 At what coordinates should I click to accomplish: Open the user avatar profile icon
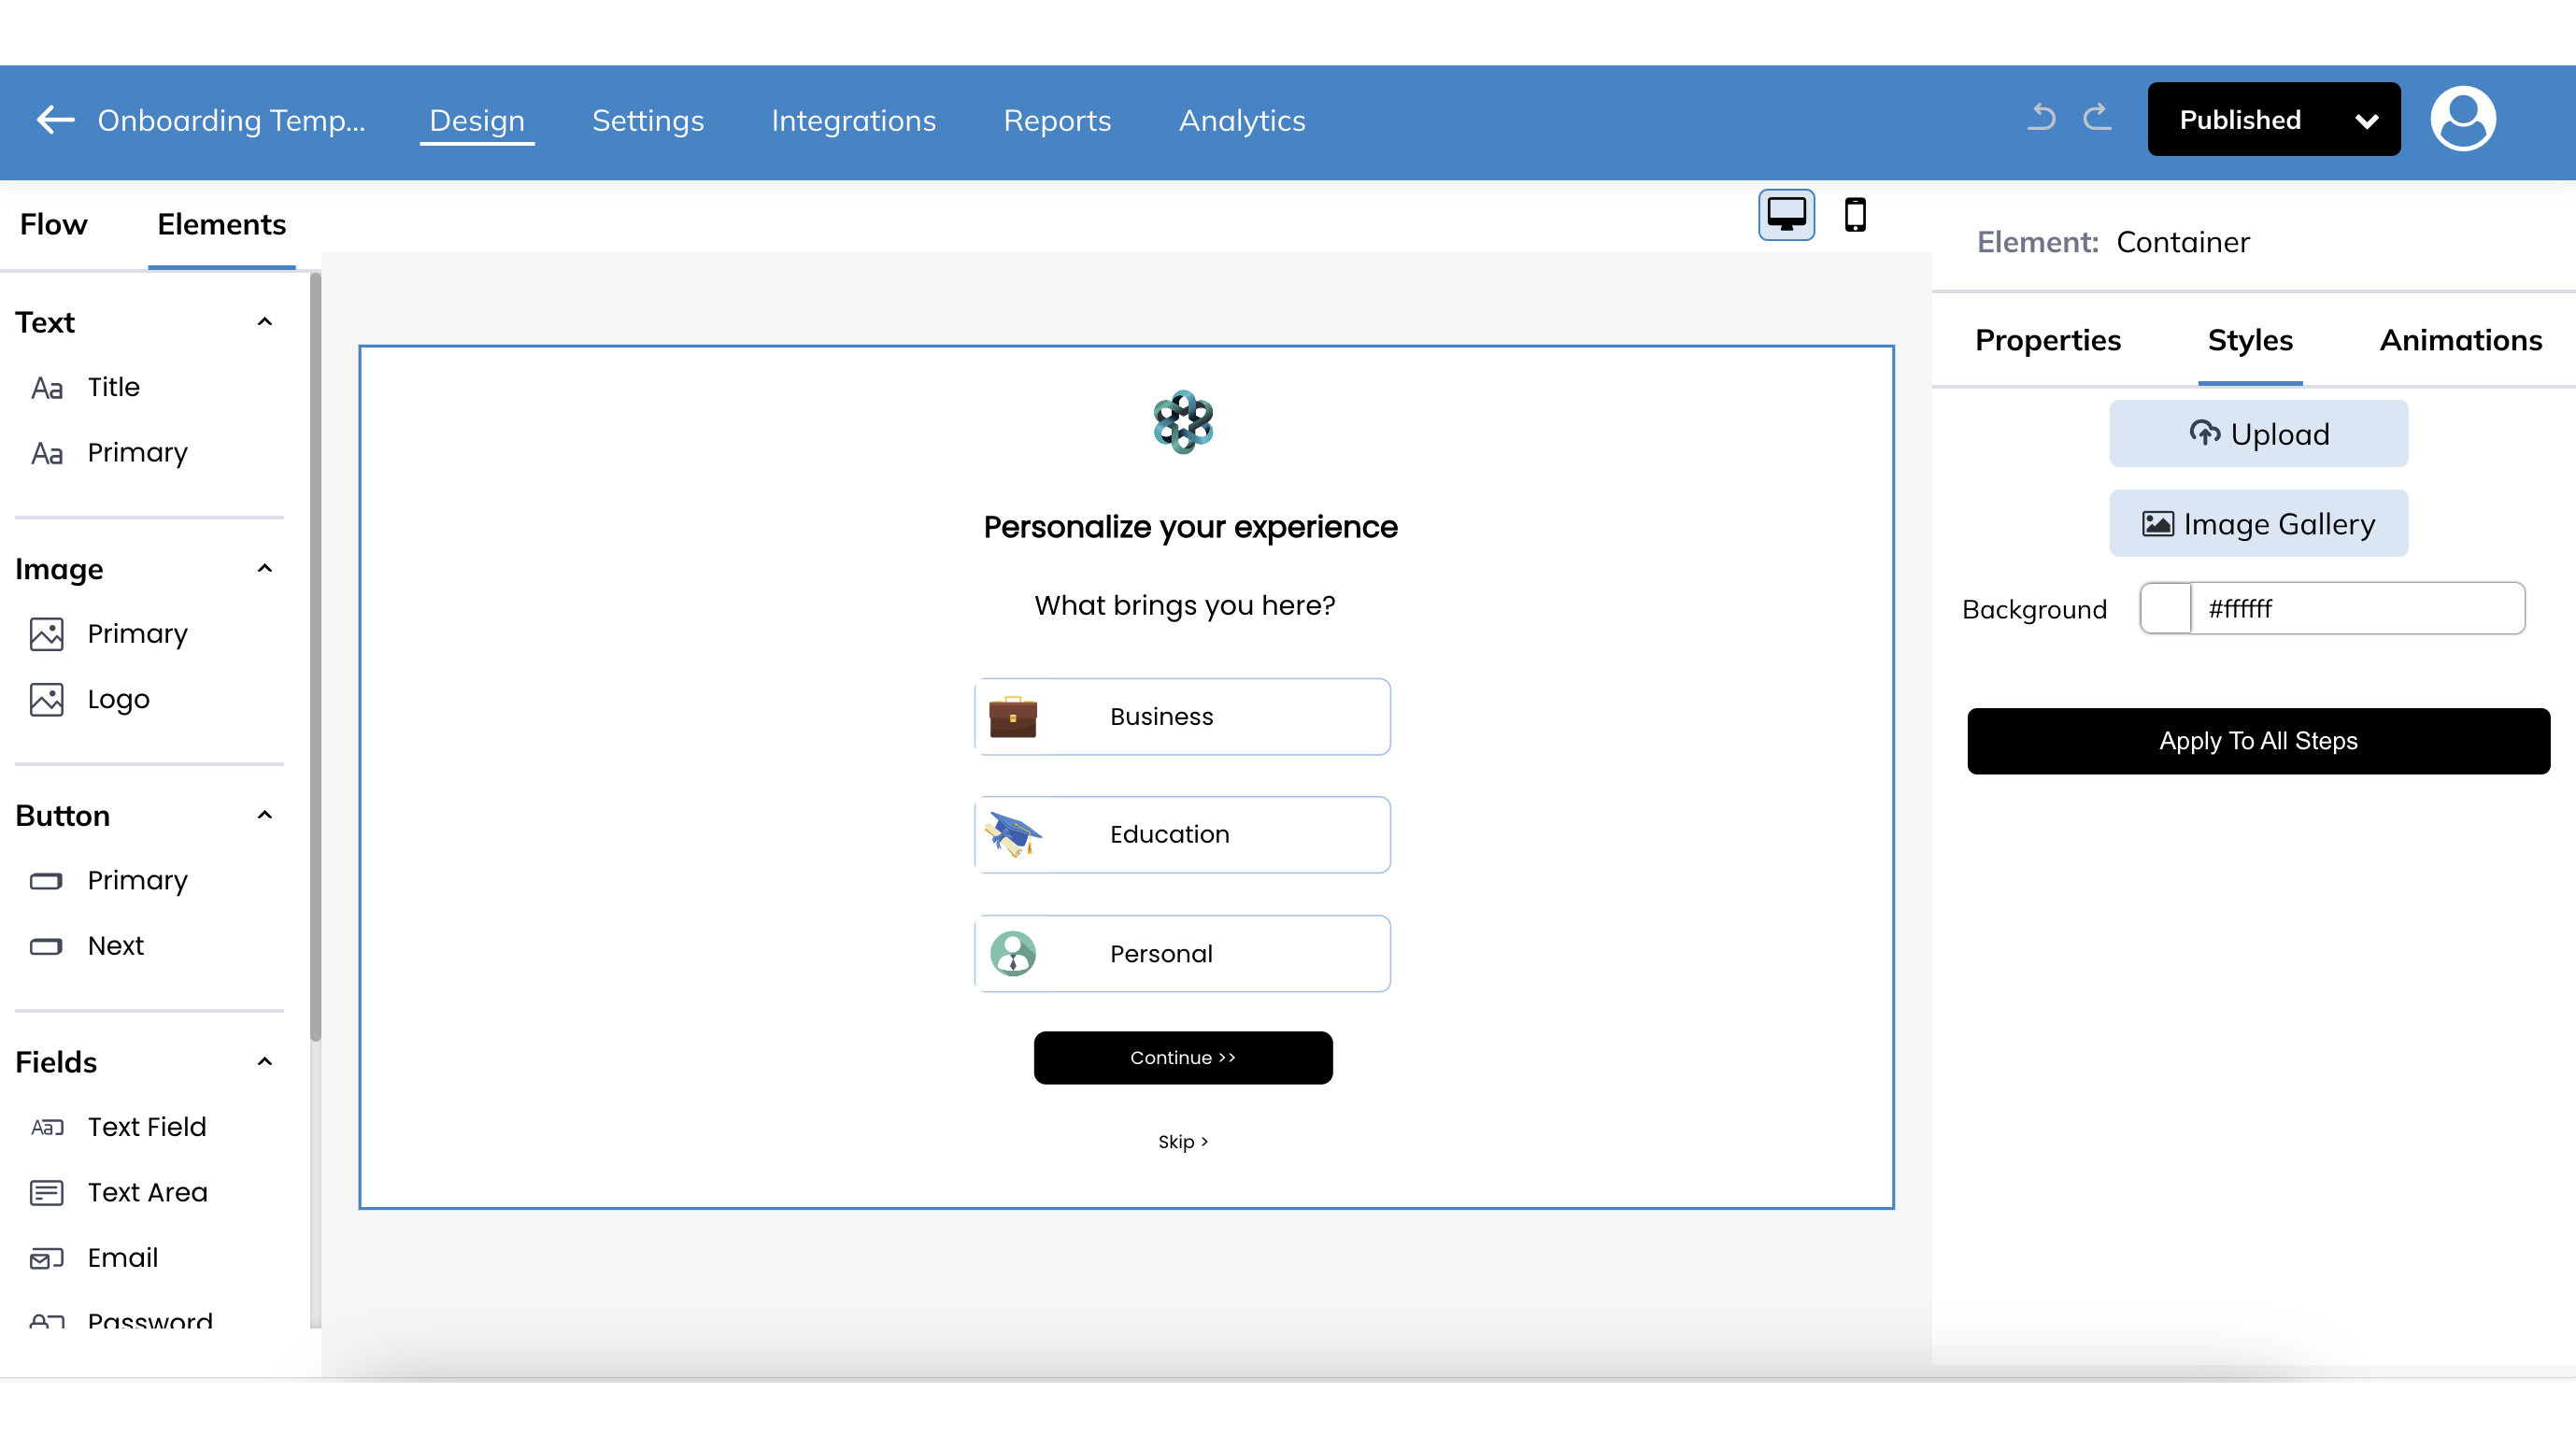pyautogui.click(x=2462, y=118)
